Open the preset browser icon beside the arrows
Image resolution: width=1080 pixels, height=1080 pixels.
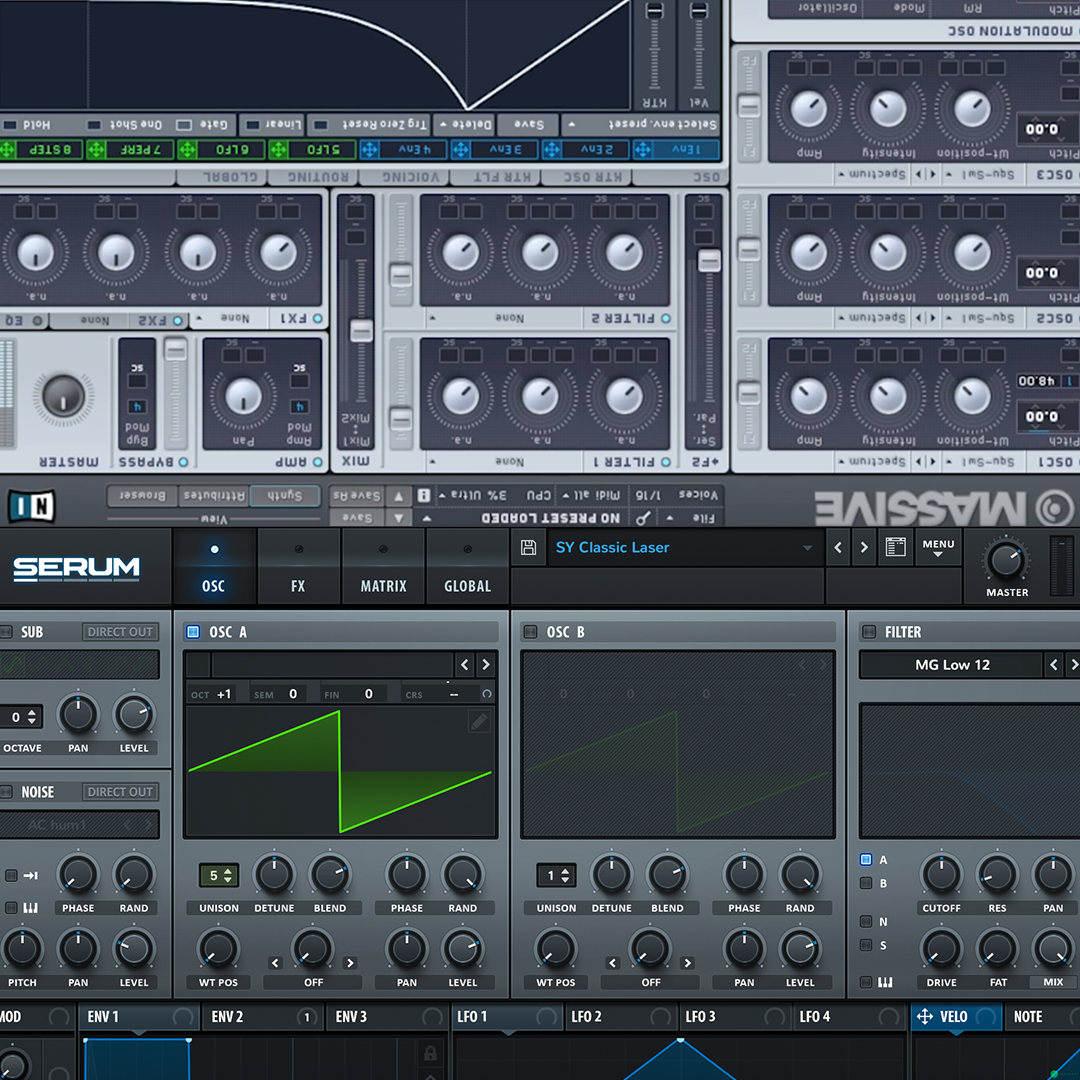tap(896, 548)
